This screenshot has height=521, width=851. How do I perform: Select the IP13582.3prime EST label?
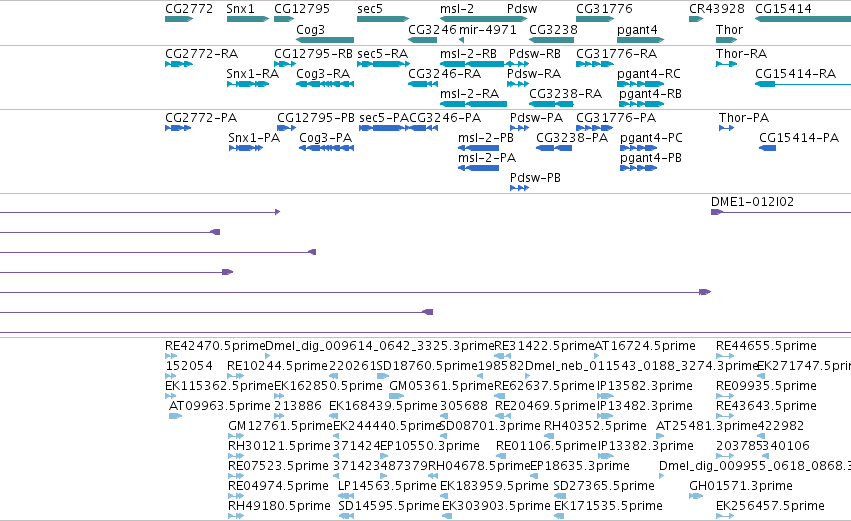point(645,385)
